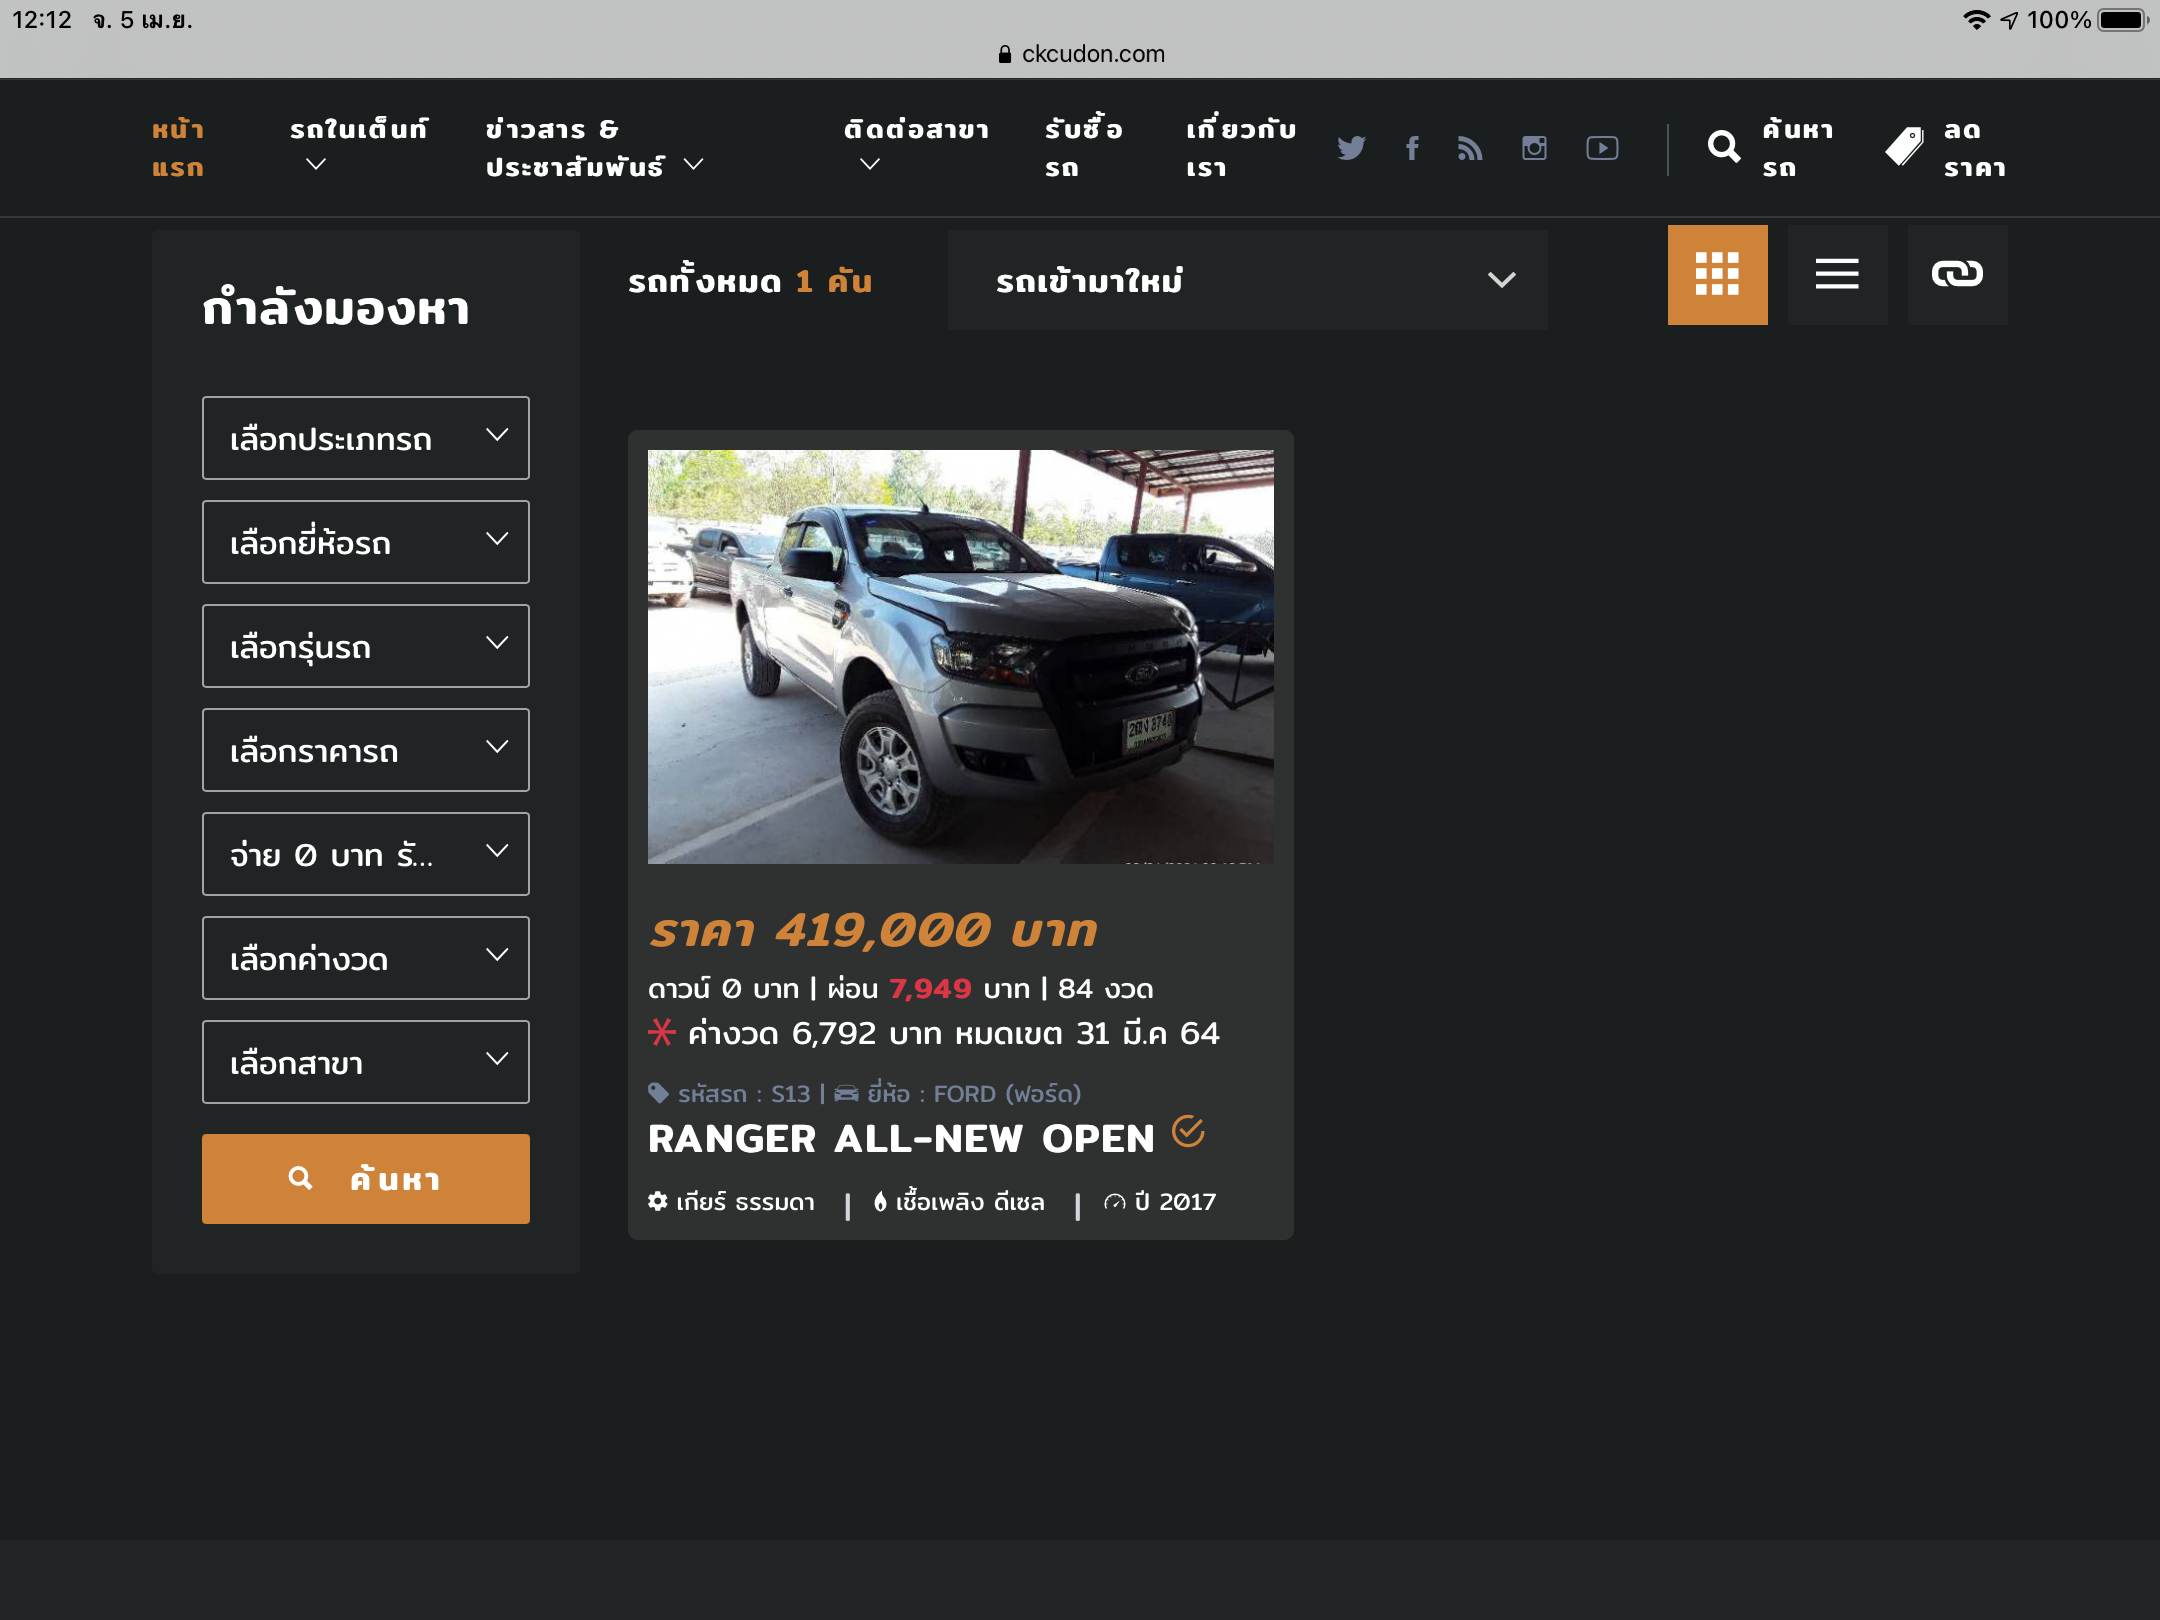2160x1620 pixels.
Task: Click the price tag discount icon
Action: [1904, 147]
